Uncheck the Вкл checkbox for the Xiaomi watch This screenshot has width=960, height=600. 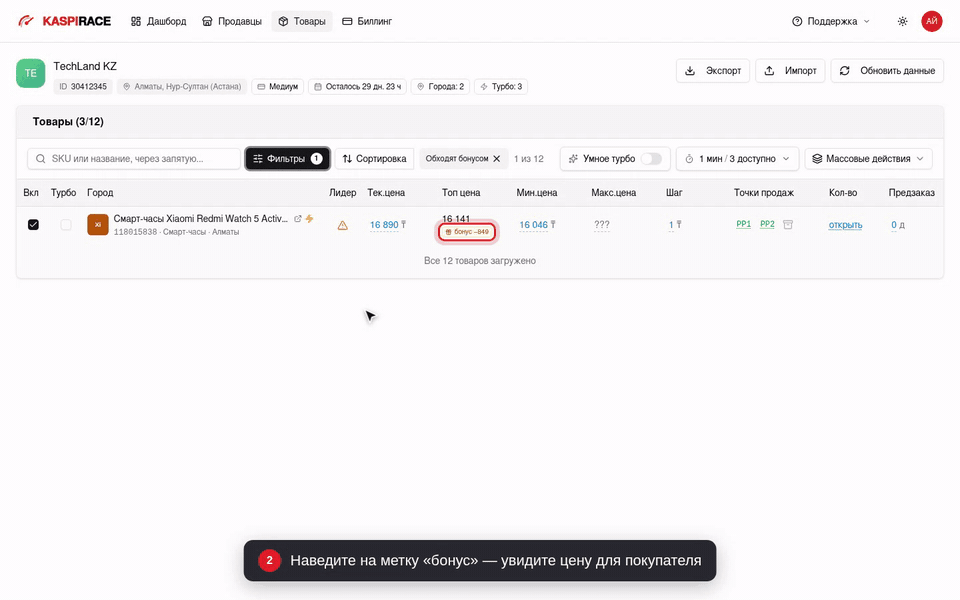click(34, 225)
